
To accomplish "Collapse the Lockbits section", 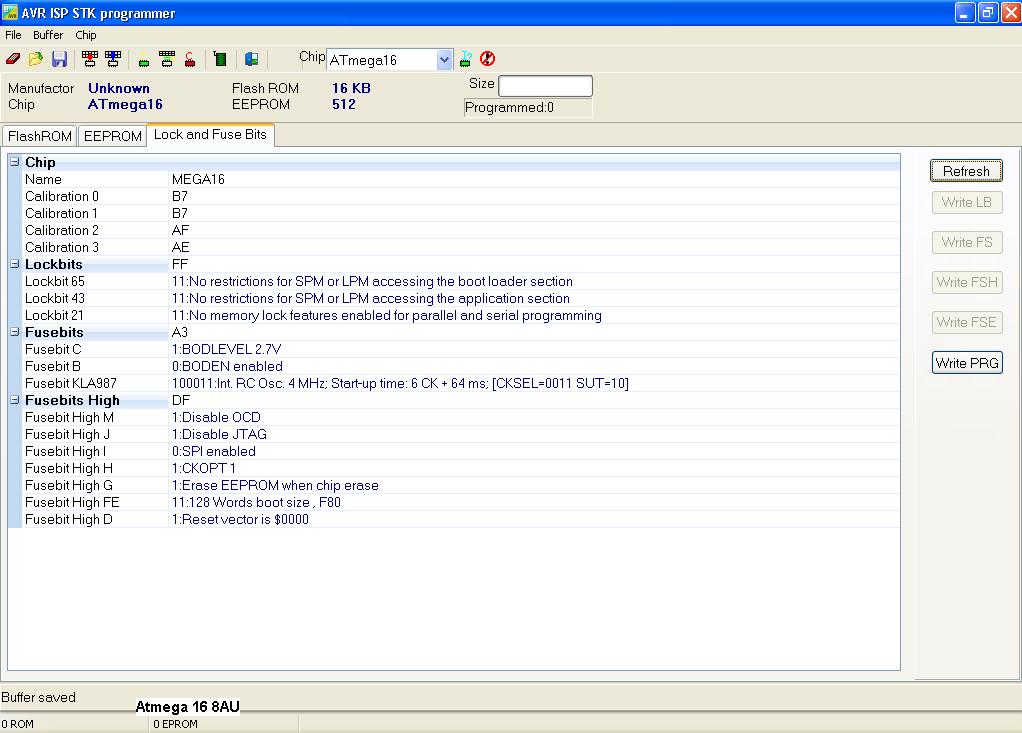I will pos(15,264).
